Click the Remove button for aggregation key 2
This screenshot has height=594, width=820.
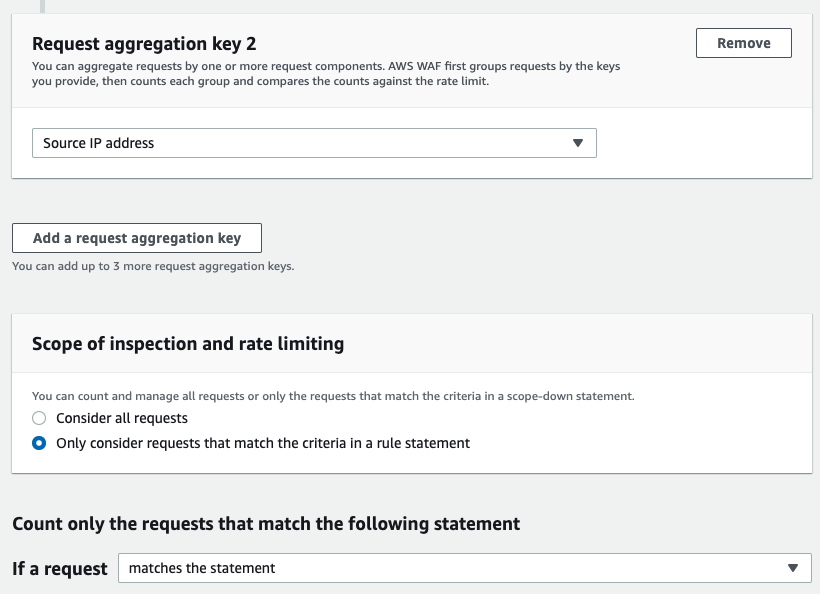(743, 43)
